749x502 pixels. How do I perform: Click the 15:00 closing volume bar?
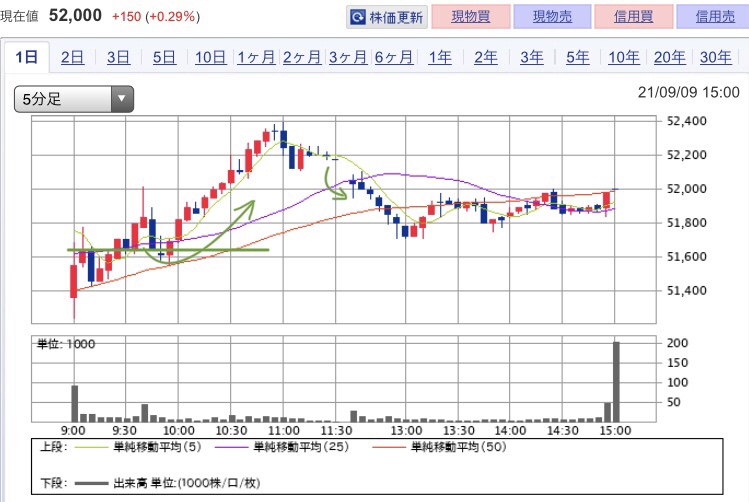(616, 382)
